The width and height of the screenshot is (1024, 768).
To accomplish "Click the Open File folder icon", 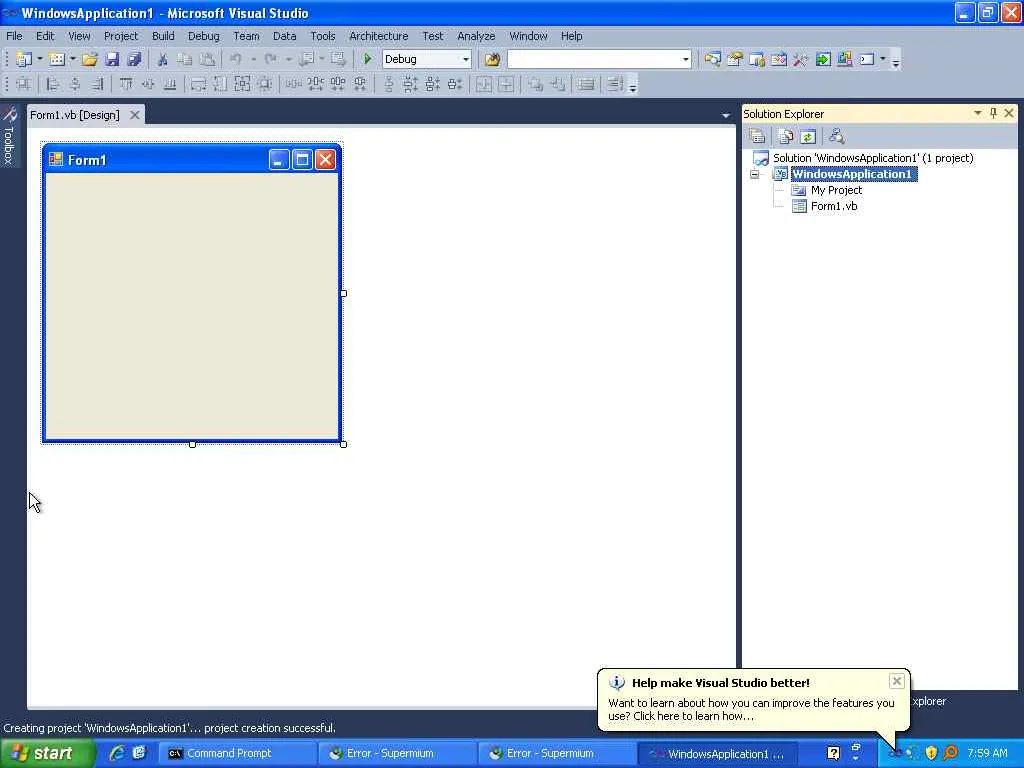I will 89,59.
